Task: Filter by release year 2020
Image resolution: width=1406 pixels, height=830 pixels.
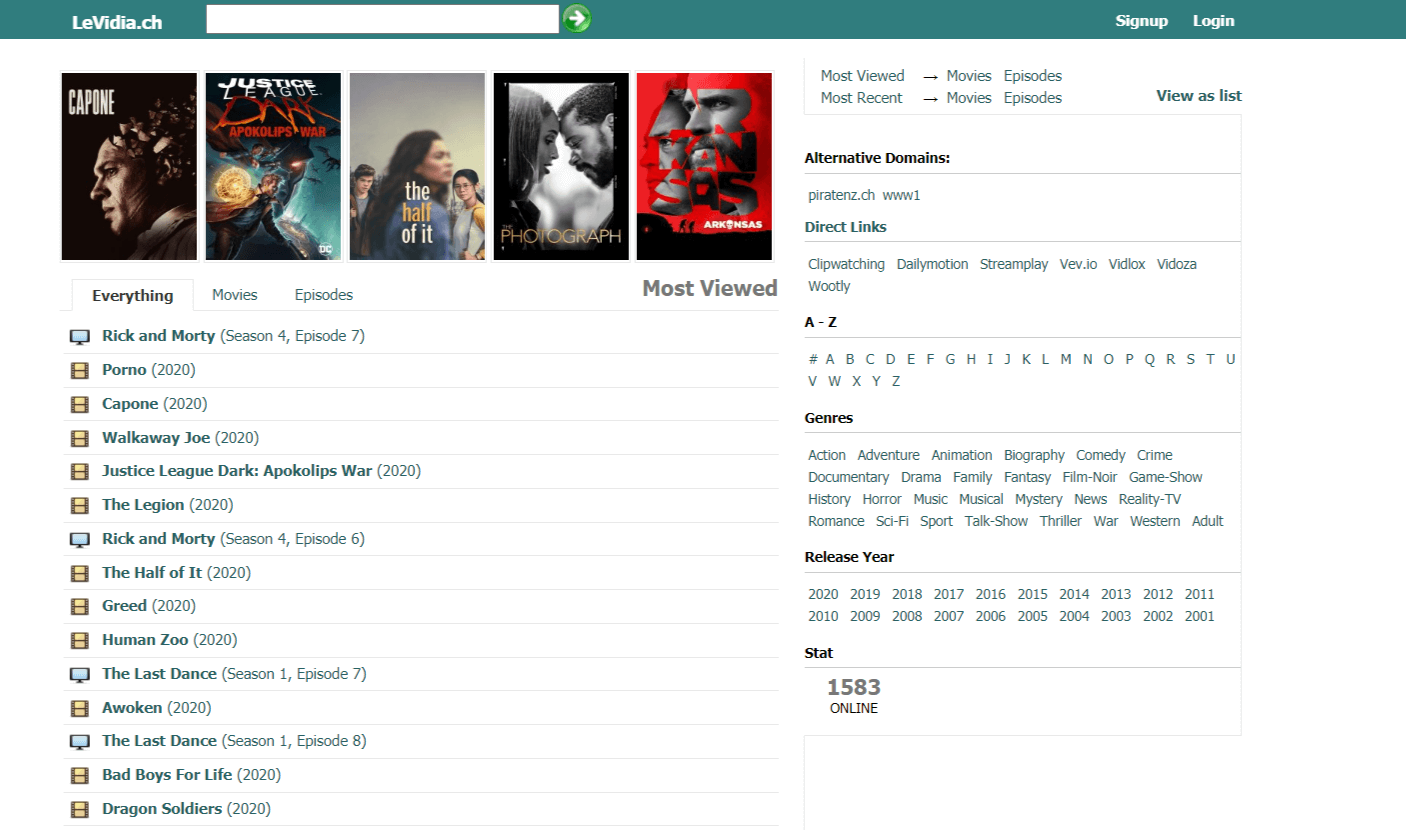Action: (x=823, y=594)
